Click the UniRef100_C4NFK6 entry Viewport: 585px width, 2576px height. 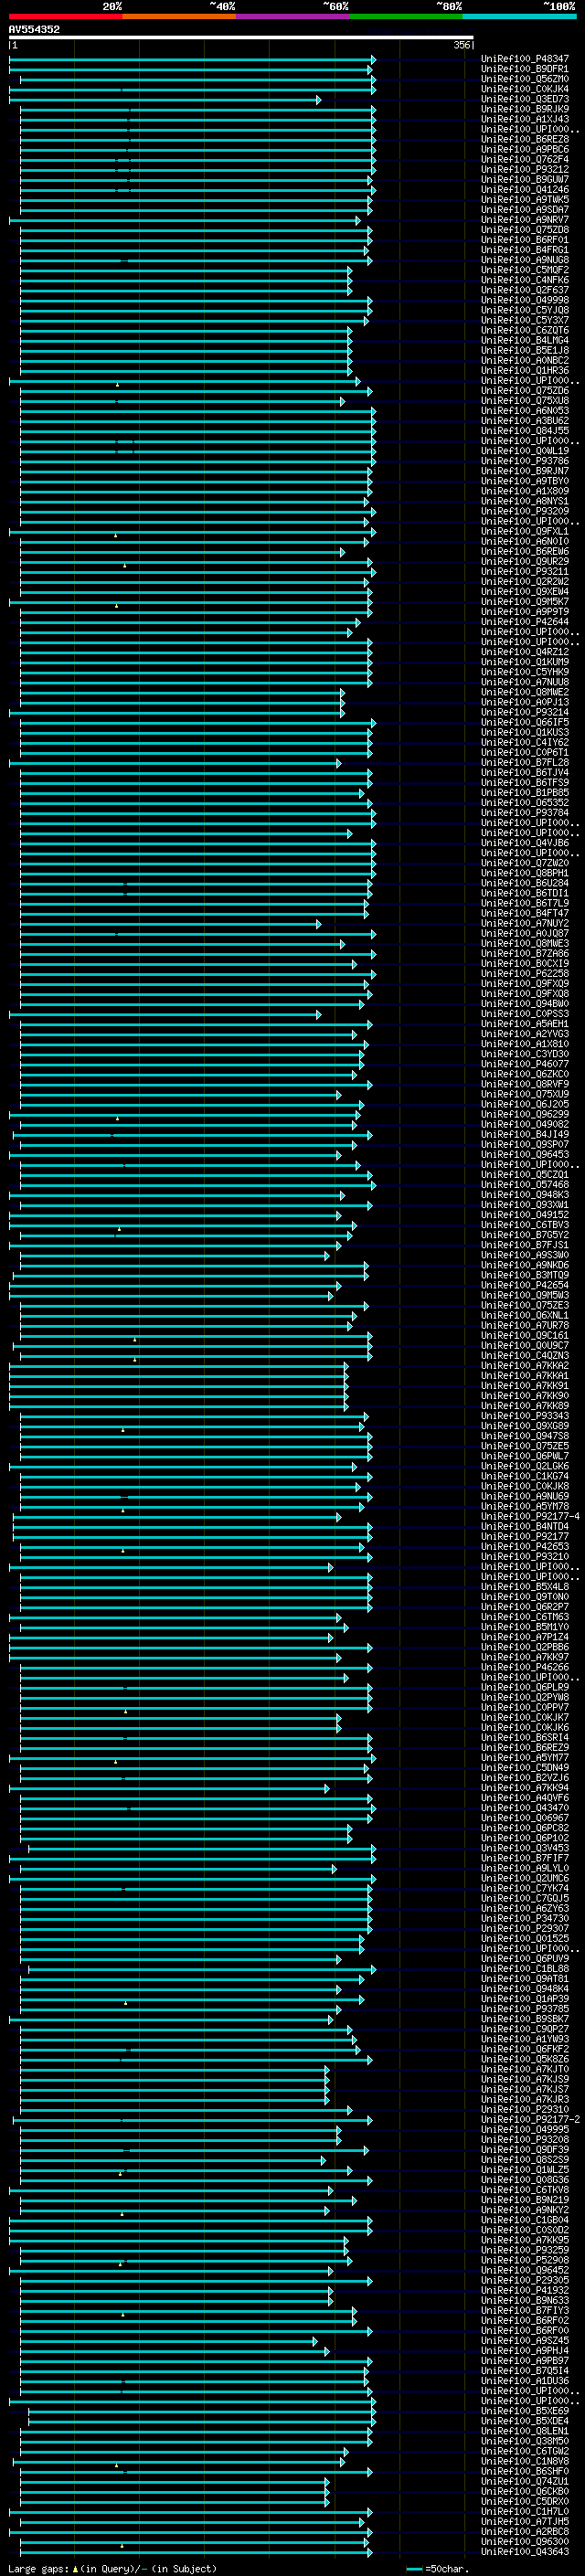coord(525,280)
